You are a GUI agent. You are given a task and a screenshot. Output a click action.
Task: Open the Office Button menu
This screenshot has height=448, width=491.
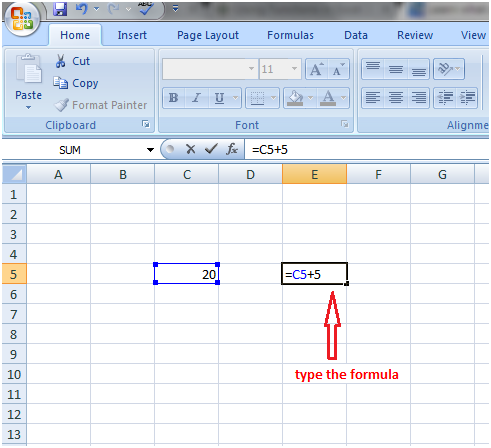(22, 19)
